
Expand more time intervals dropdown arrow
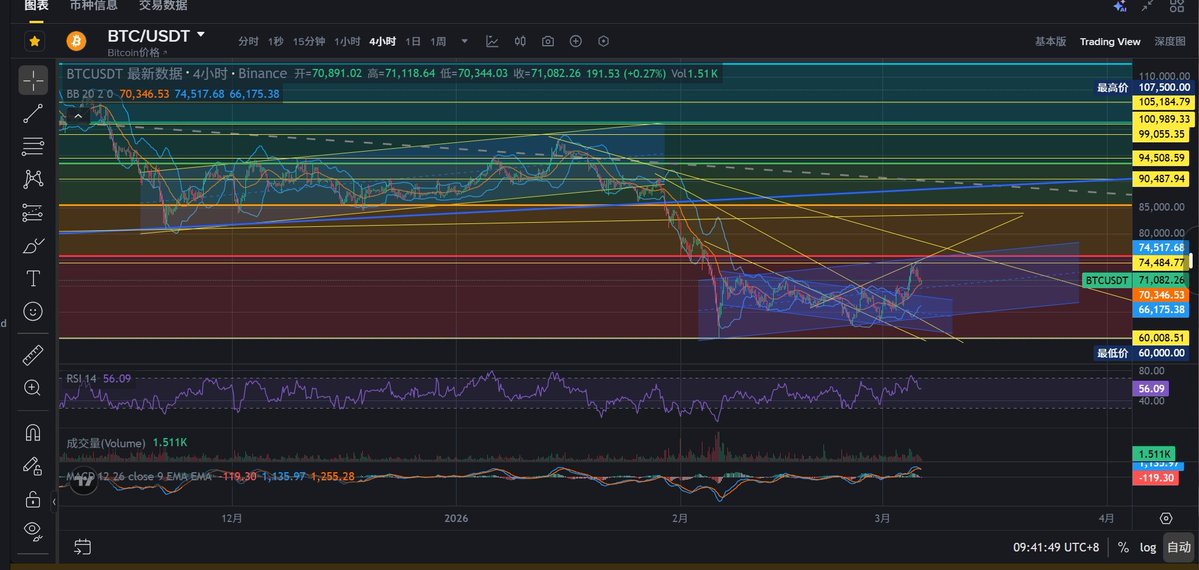tap(463, 42)
